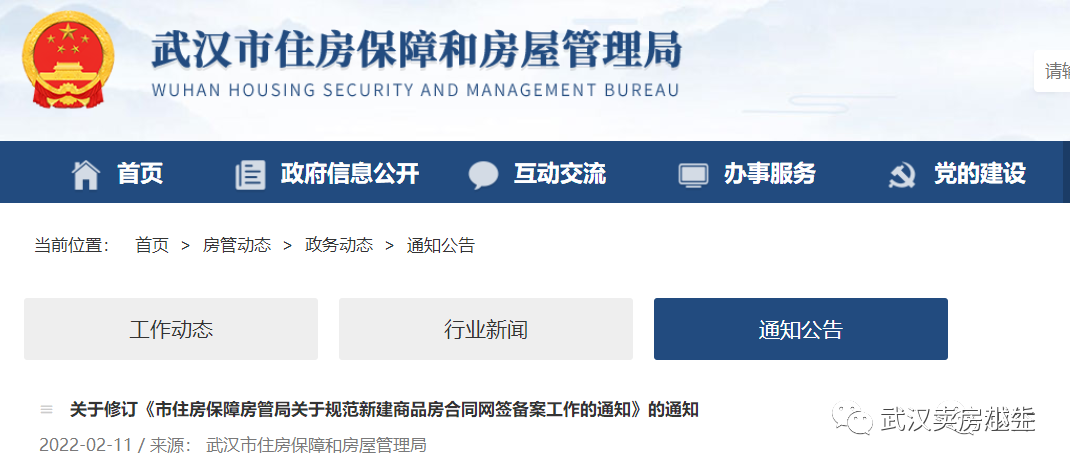The width and height of the screenshot is (1070, 466).
Task: Open the 首页 navigation menu item
Action: pos(140,175)
